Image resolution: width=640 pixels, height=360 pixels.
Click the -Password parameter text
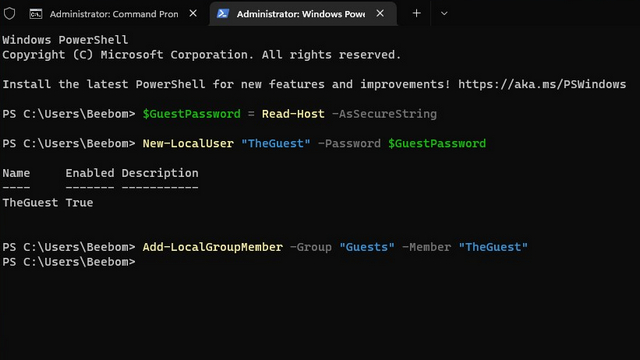[x=349, y=144]
